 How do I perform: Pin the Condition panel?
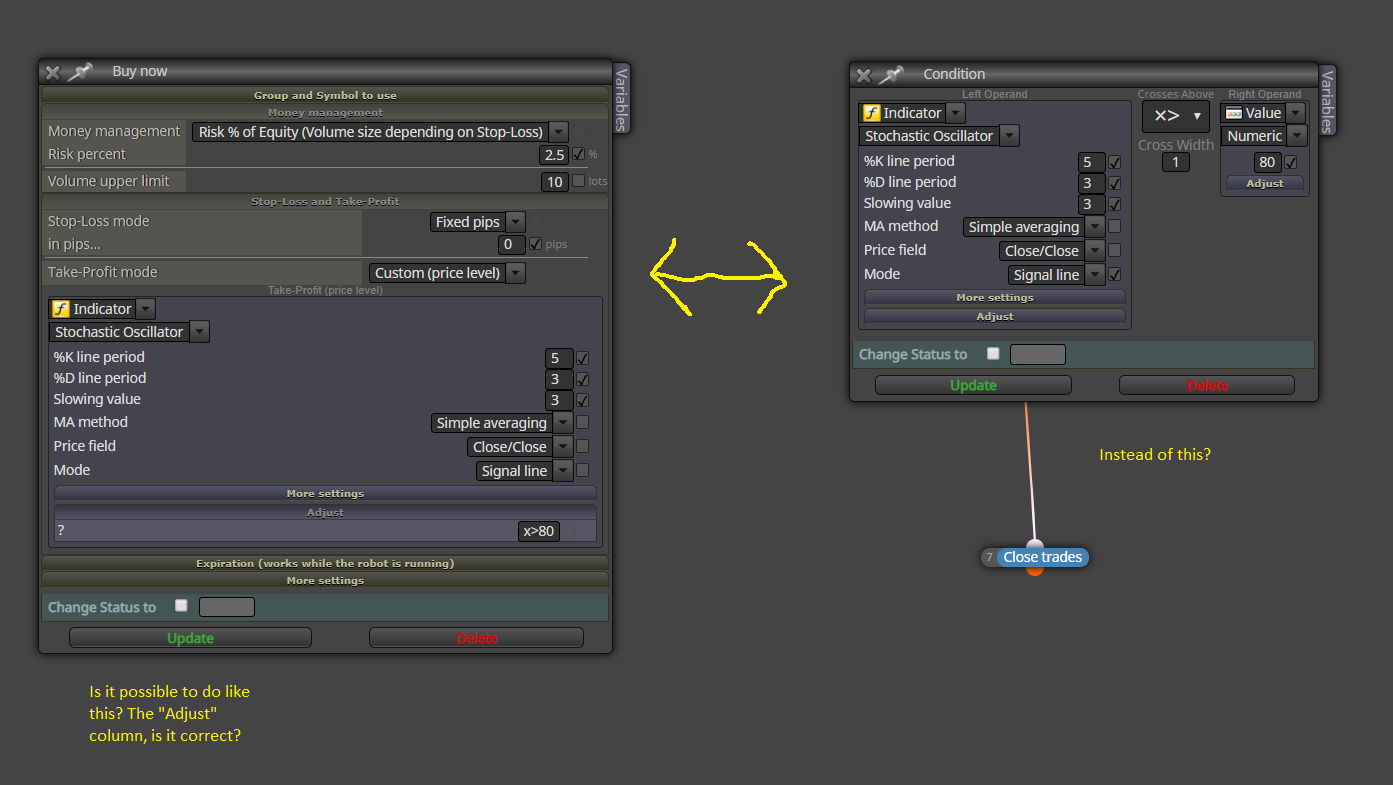(891, 75)
